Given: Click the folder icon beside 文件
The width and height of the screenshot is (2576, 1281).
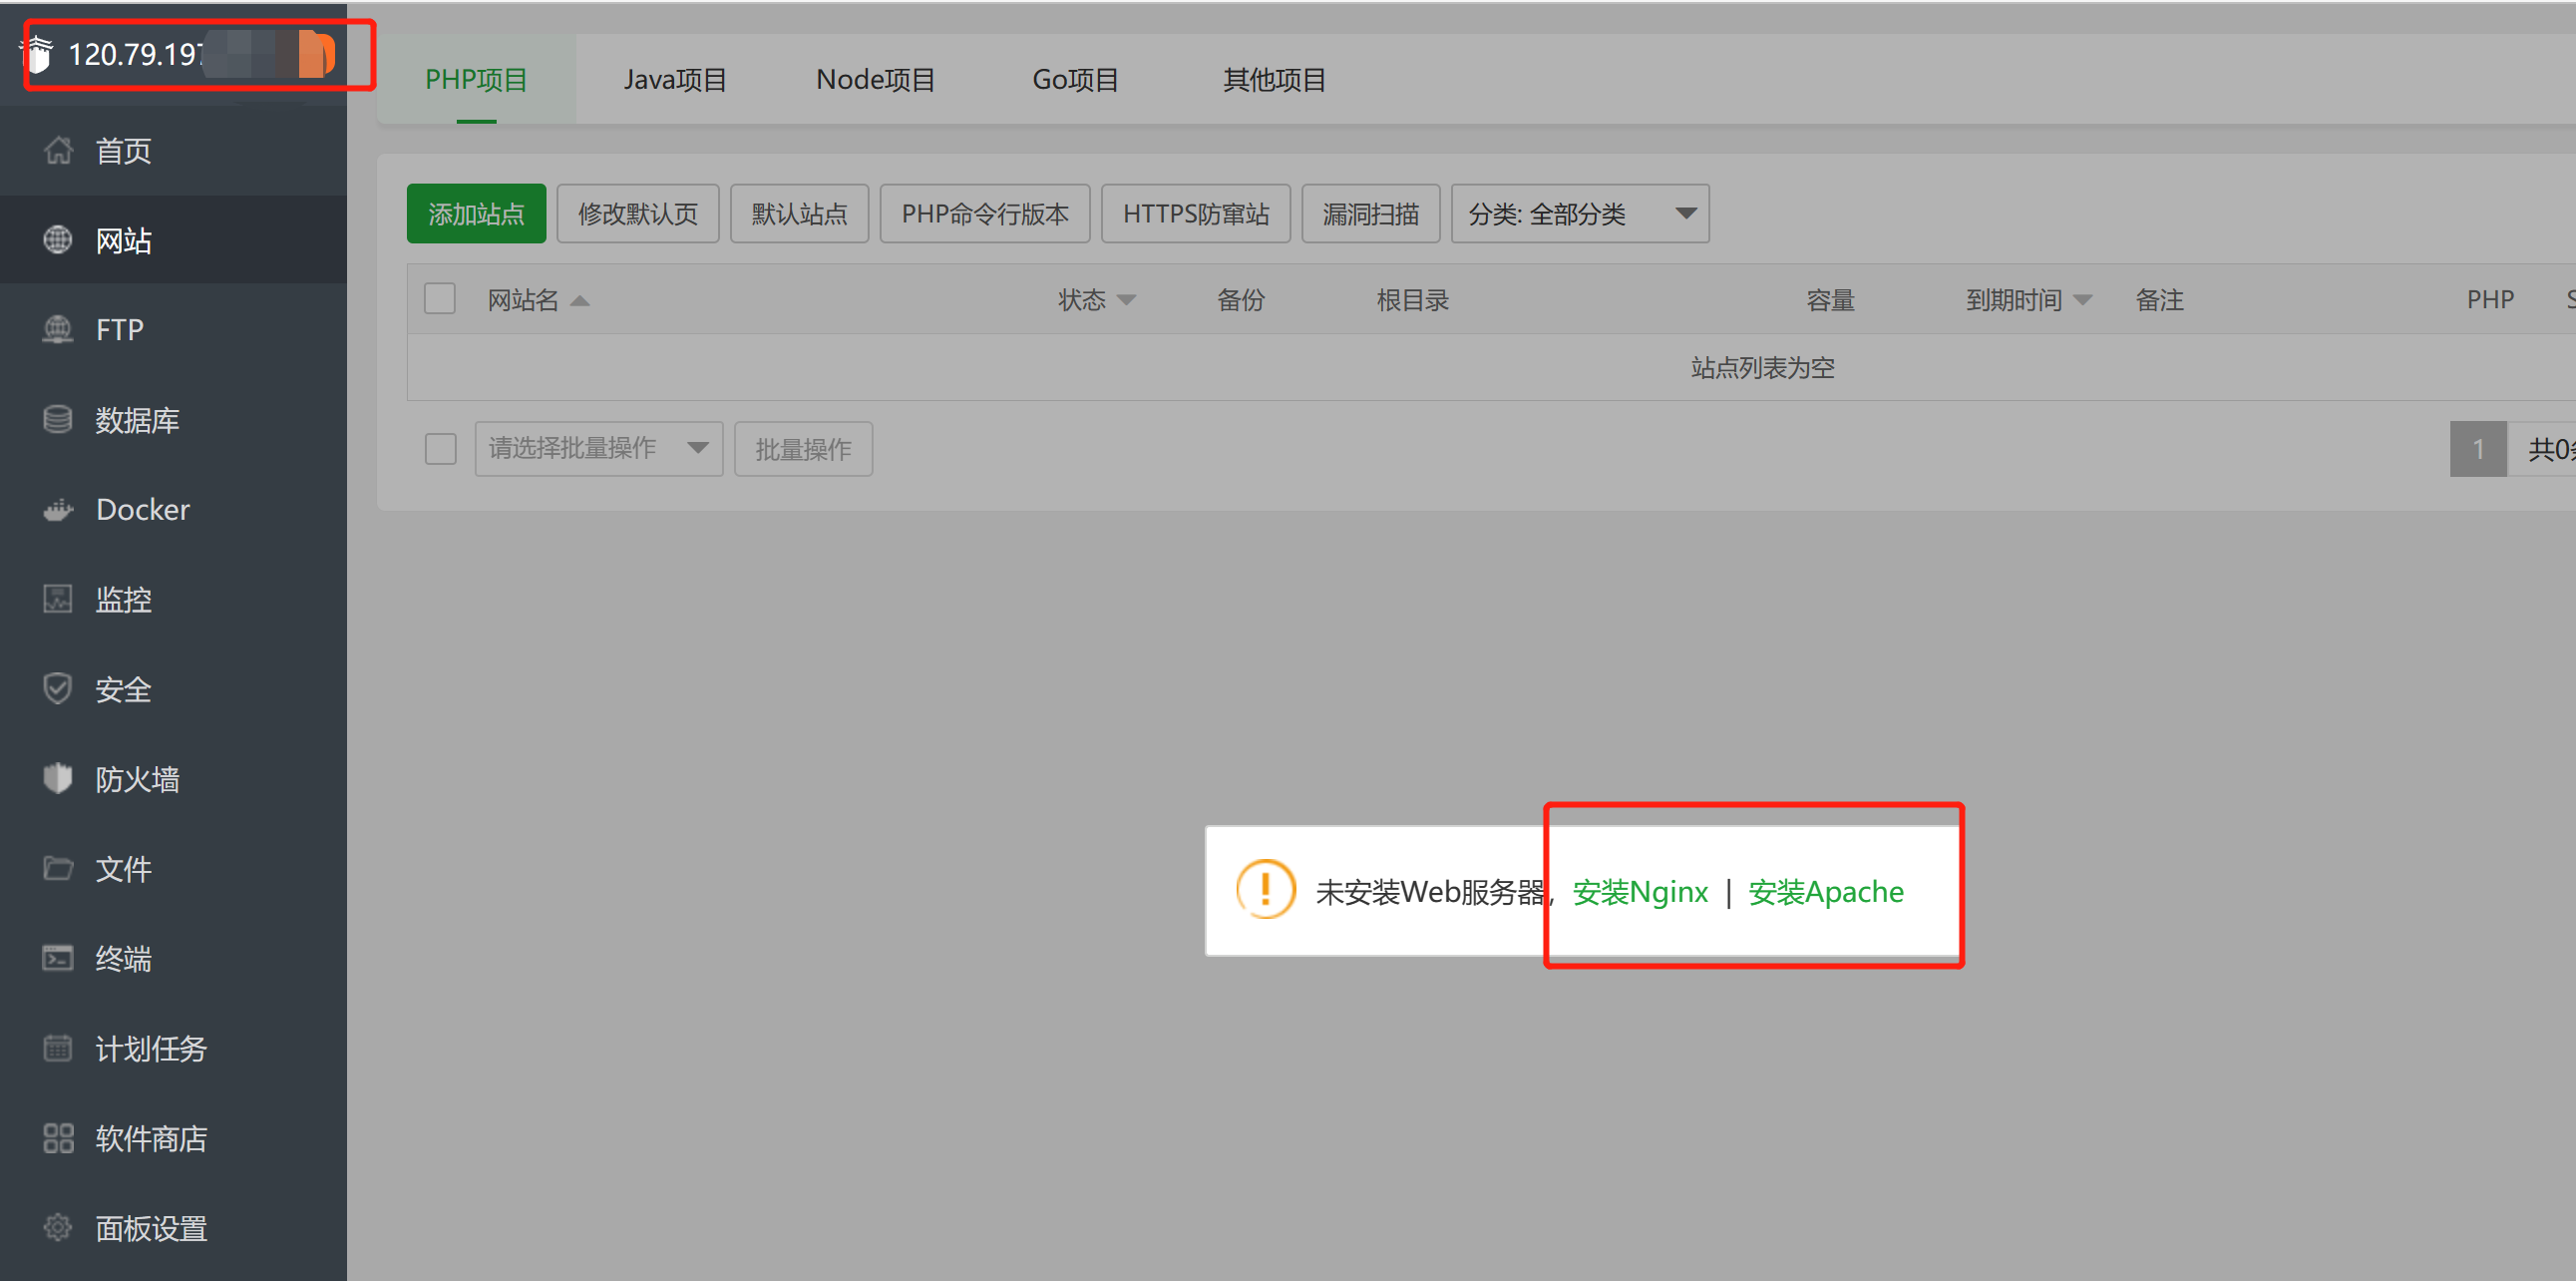Looking at the screenshot, I should tap(58, 868).
